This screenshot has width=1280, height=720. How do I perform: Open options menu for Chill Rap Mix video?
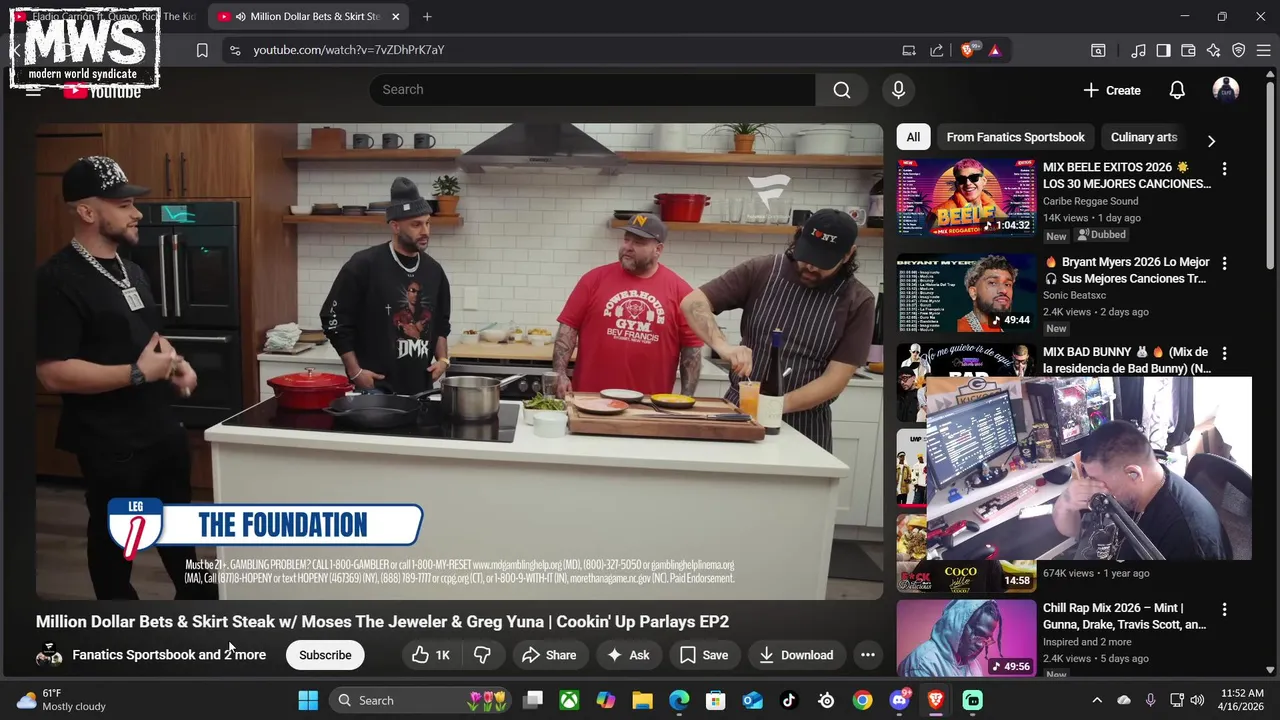1224,609
